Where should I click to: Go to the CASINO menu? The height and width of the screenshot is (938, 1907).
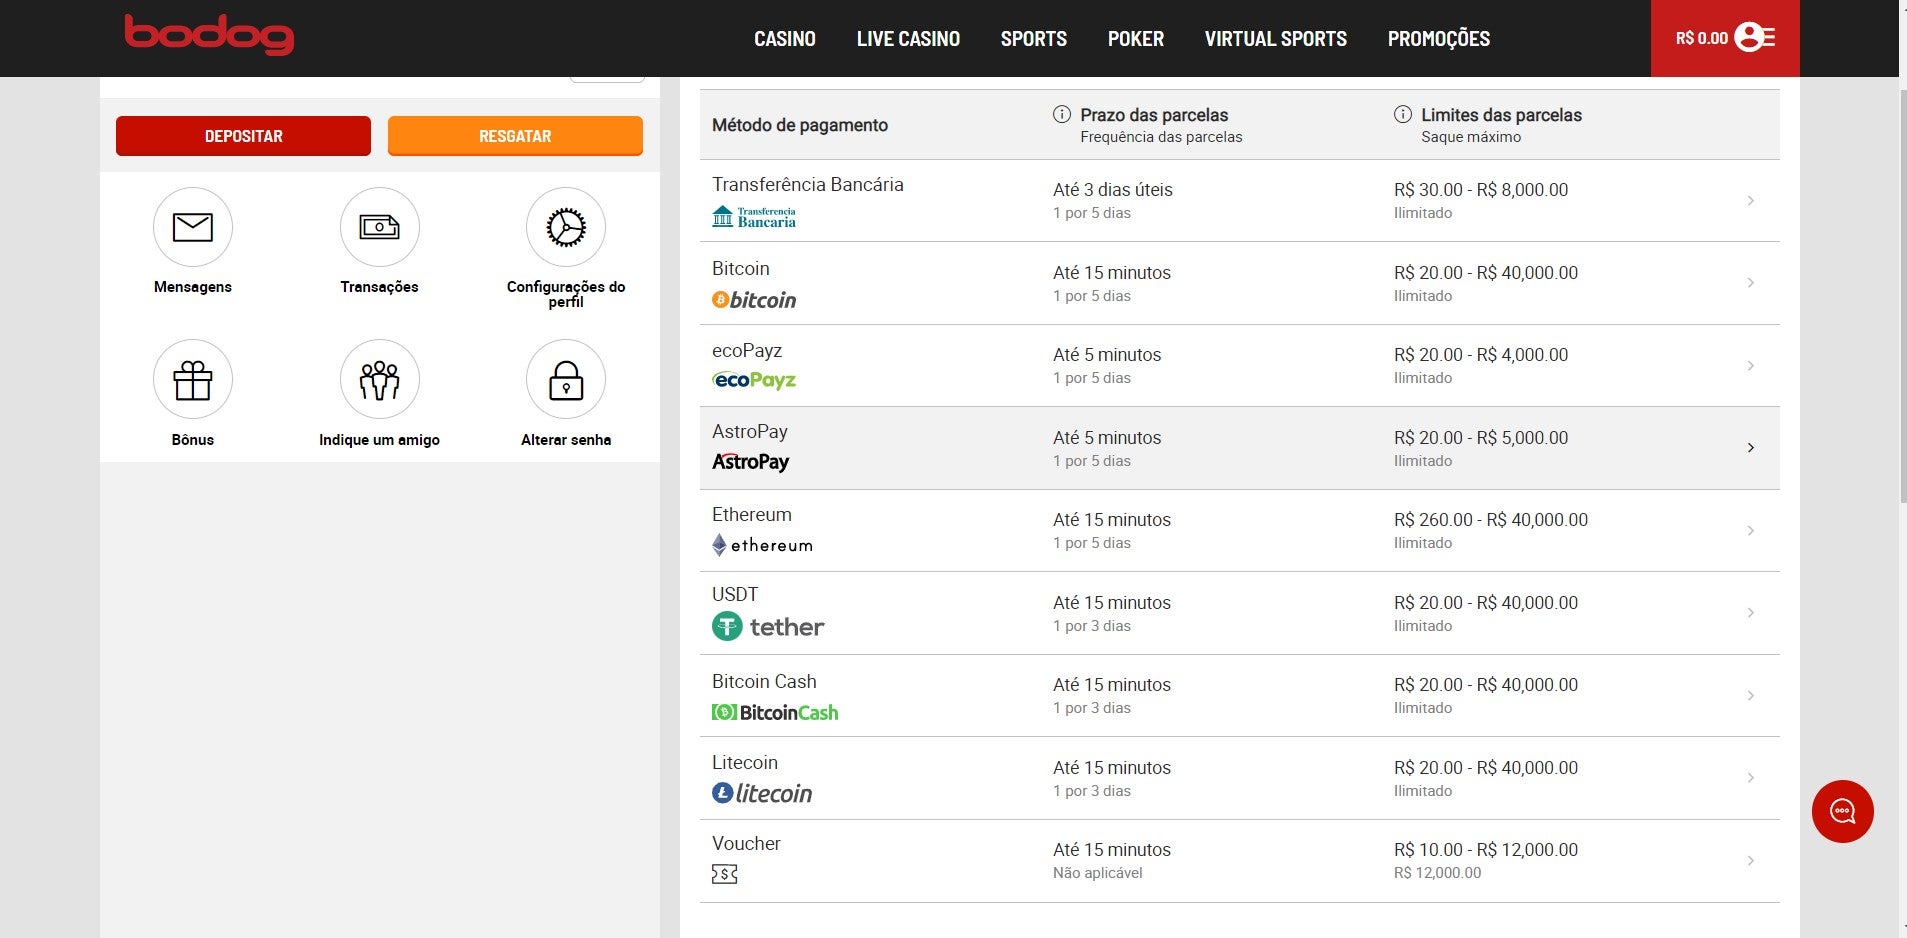click(785, 39)
